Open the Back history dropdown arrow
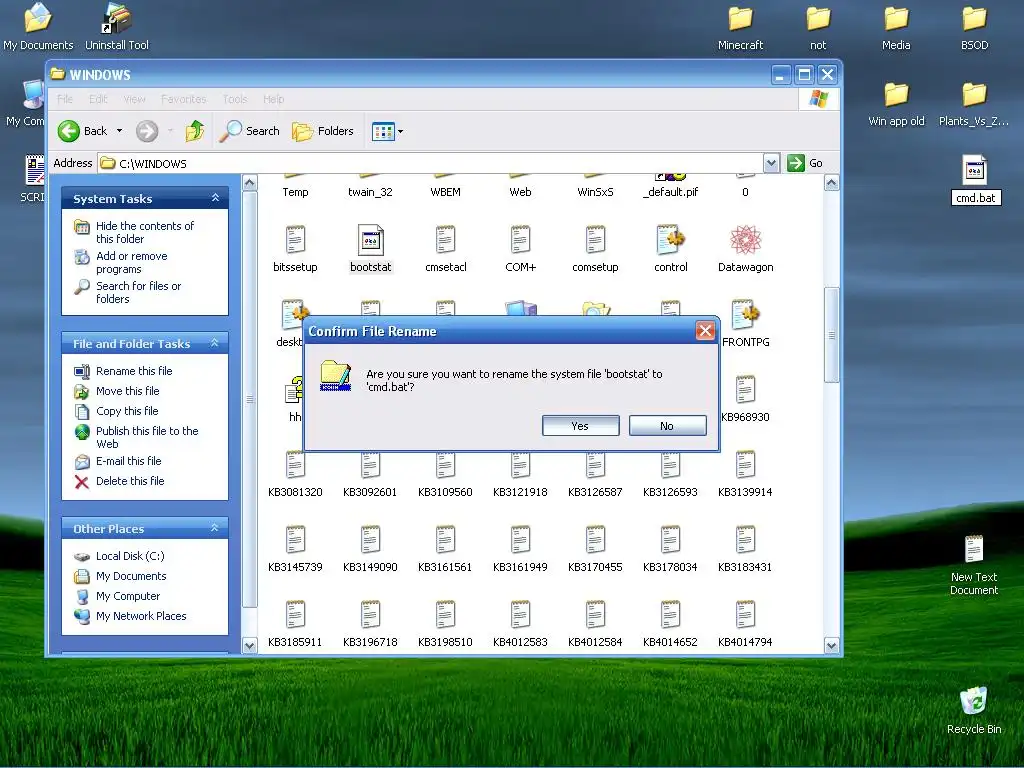The width and height of the screenshot is (1024, 768). tap(120, 131)
